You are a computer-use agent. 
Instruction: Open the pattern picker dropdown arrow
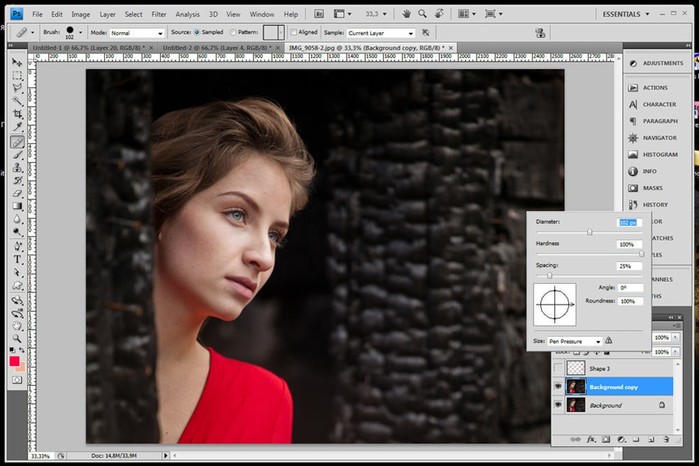281,33
